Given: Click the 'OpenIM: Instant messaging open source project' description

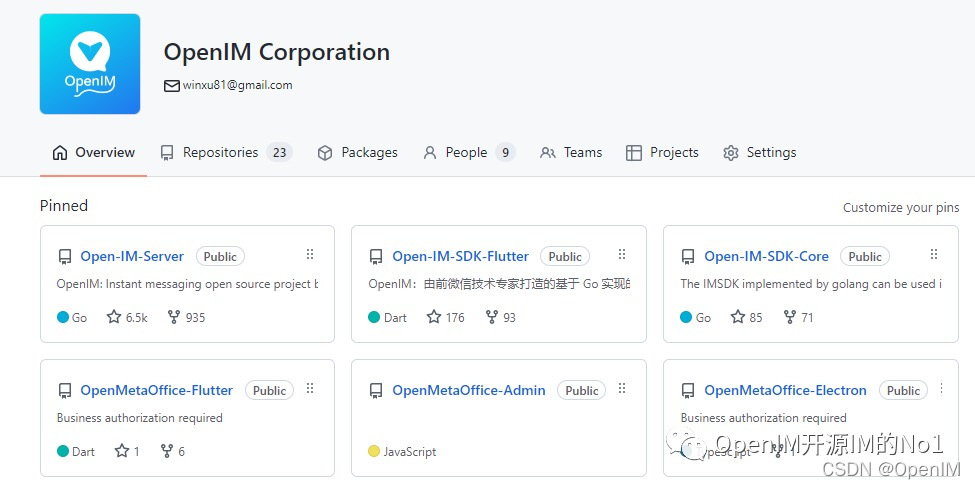Looking at the screenshot, I should point(187,284).
